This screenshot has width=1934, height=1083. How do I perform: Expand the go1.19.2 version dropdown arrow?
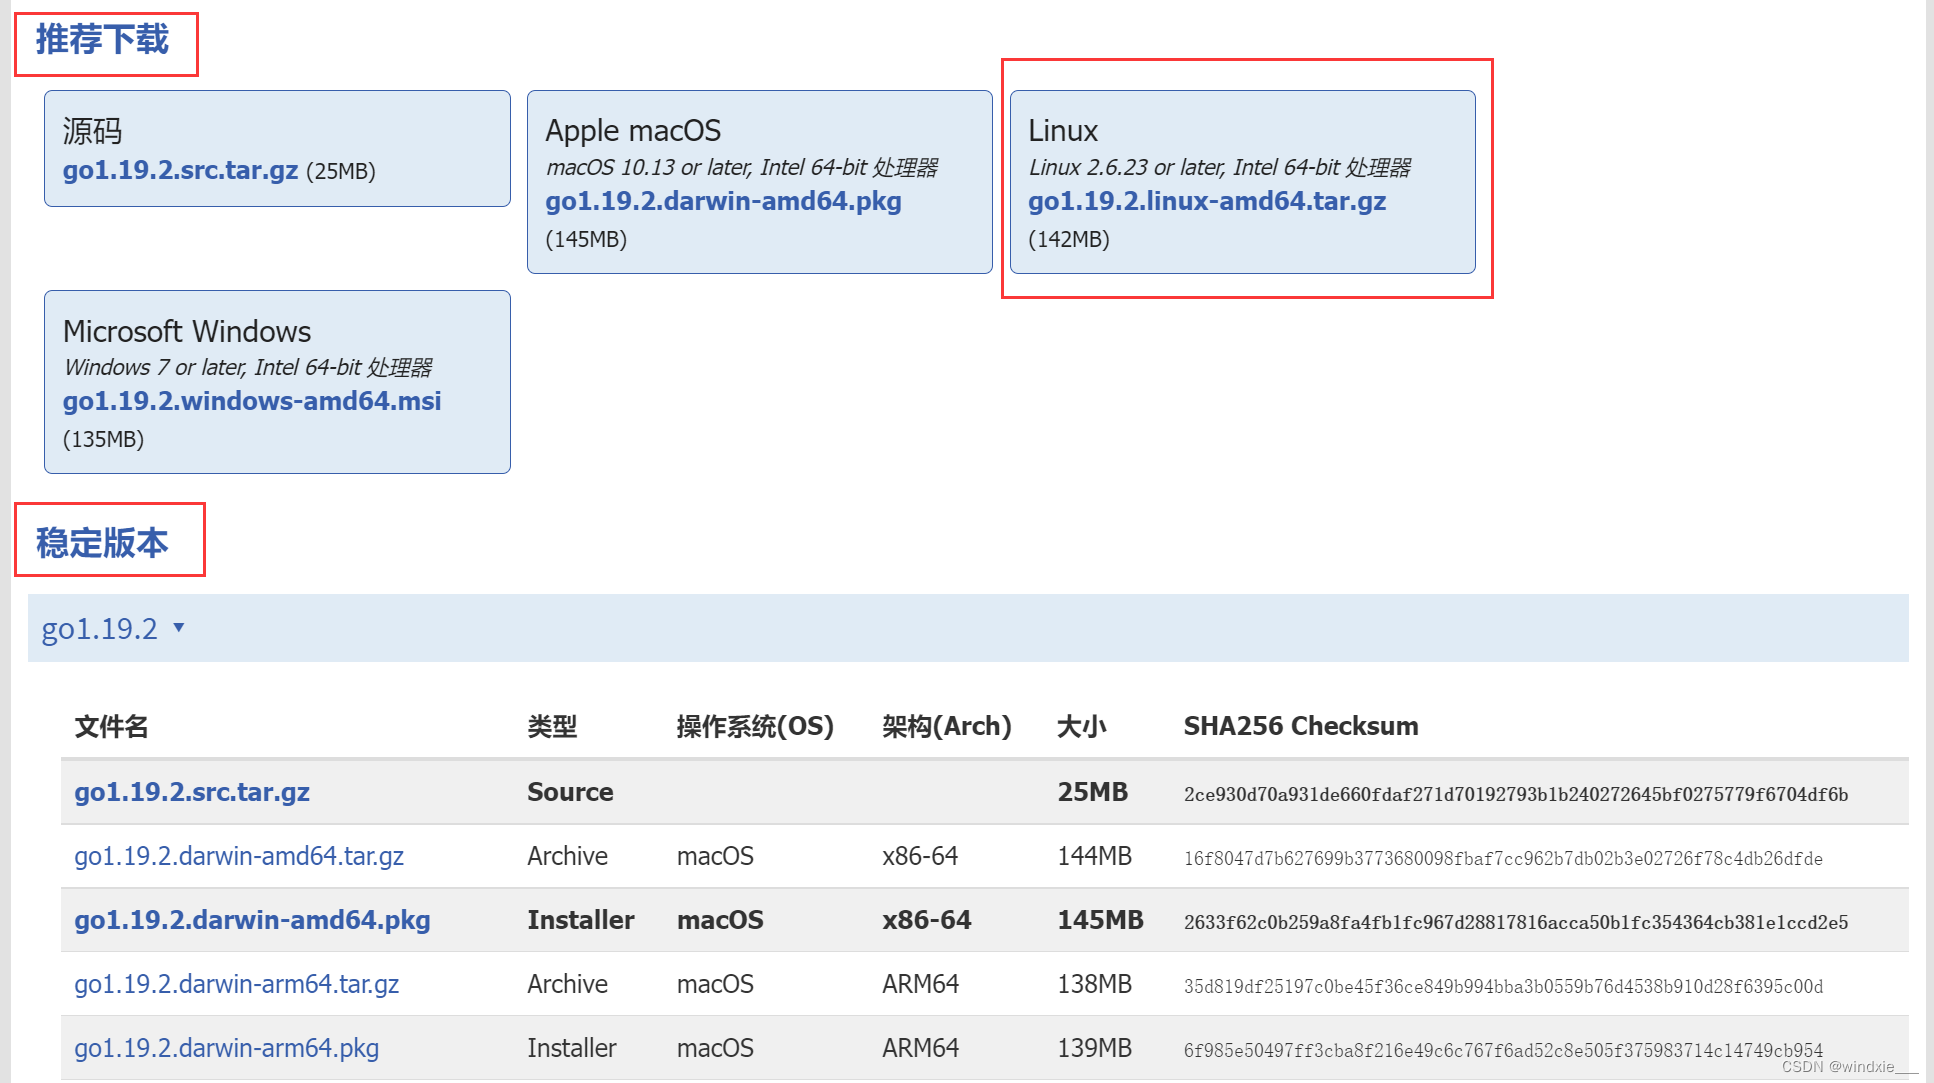click(x=179, y=627)
